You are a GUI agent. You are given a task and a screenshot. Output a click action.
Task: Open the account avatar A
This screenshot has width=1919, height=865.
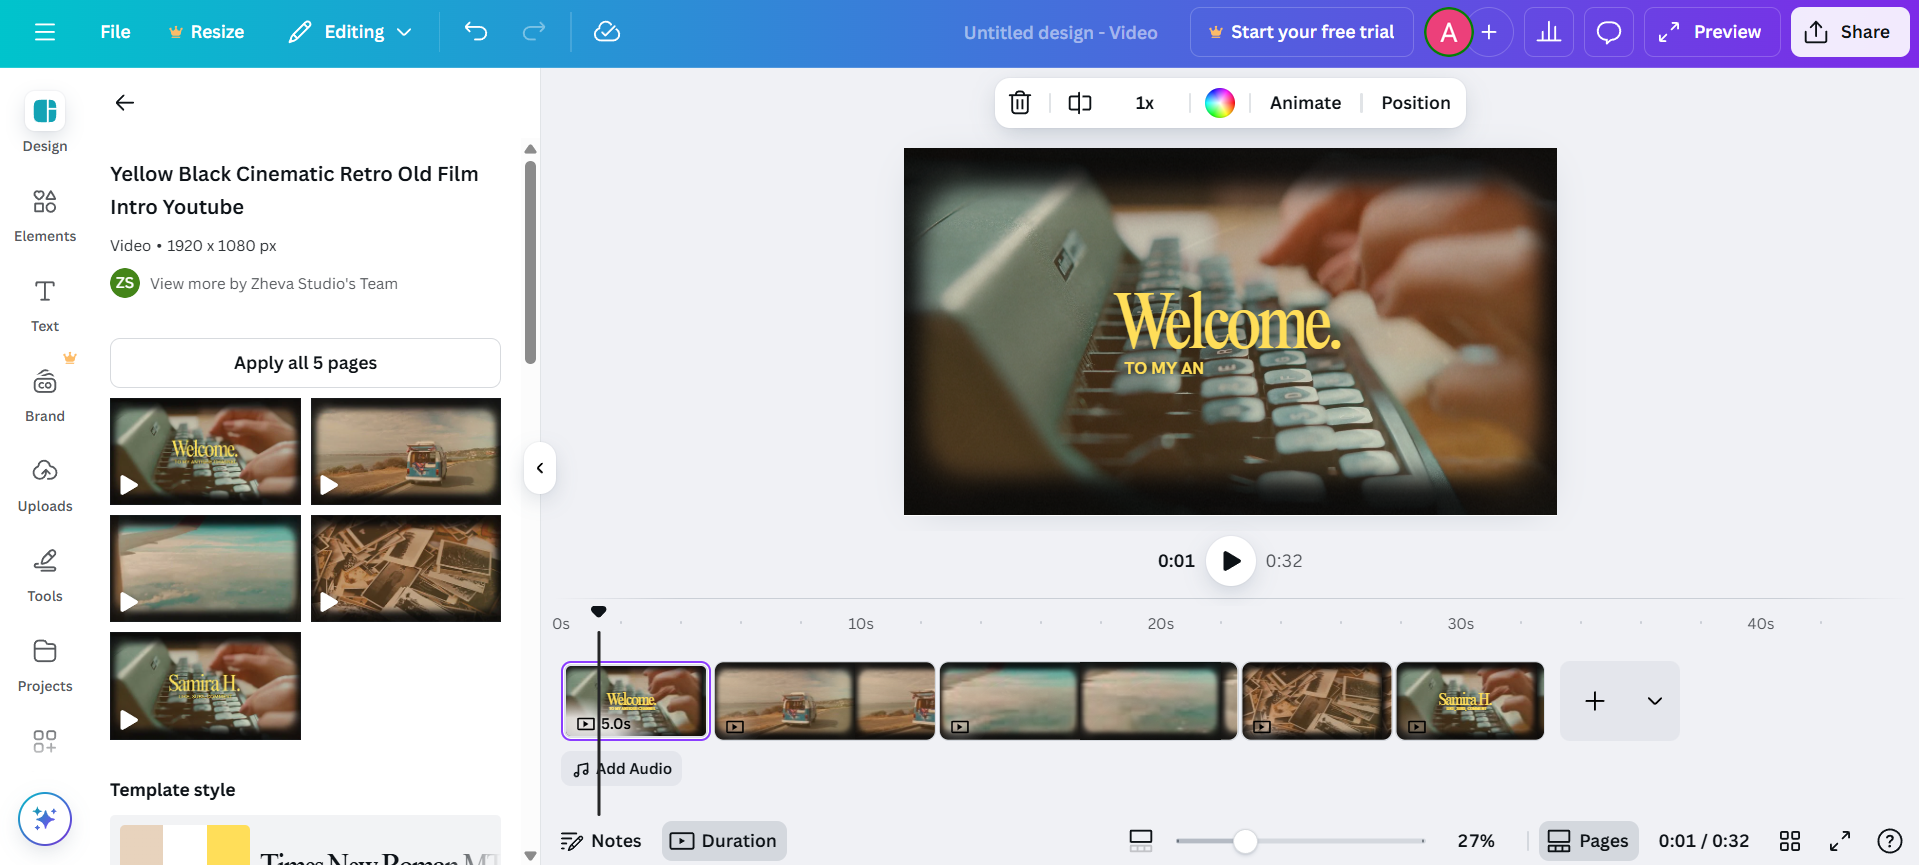(x=1448, y=32)
